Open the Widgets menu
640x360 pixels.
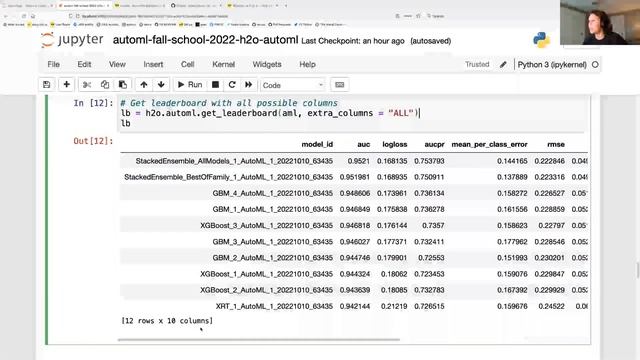point(267,64)
